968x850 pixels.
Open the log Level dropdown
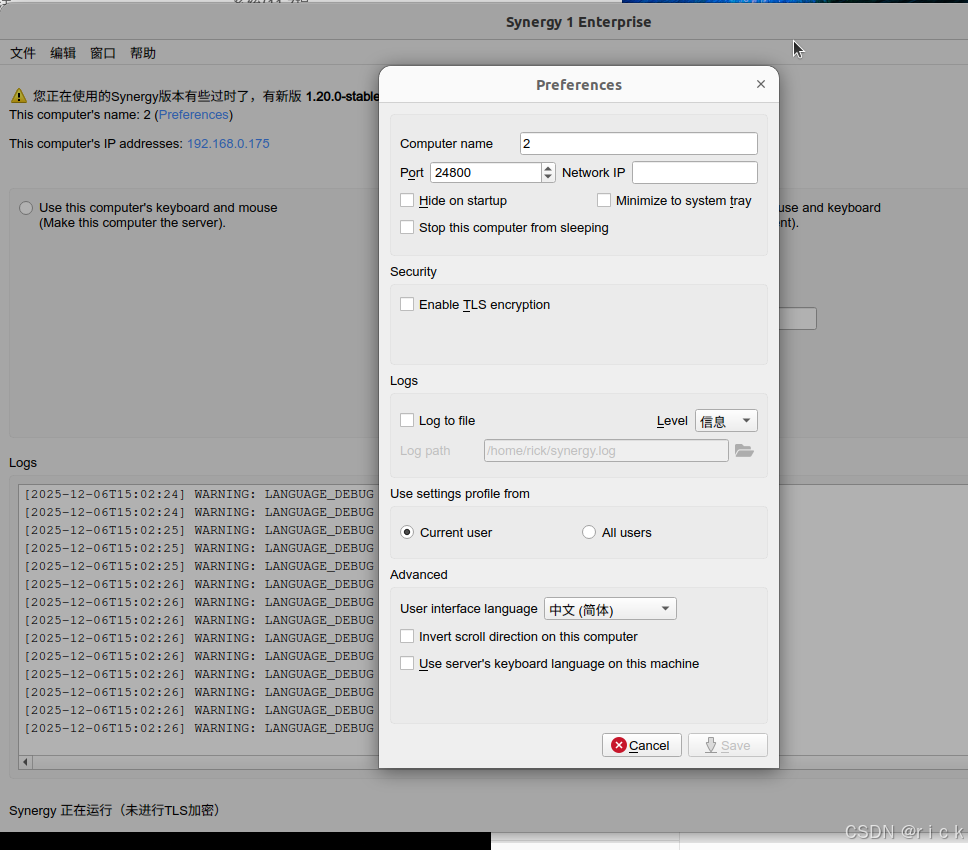pyautogui.click(x=726, y=421)
